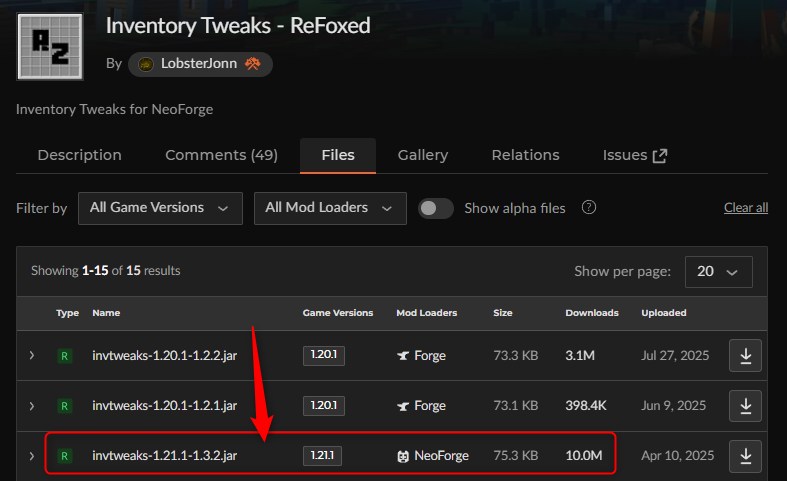The width and height of the screenshot is (787, 481).
Task: Click the Mod Loaders column header
Action: coord(427,313)
